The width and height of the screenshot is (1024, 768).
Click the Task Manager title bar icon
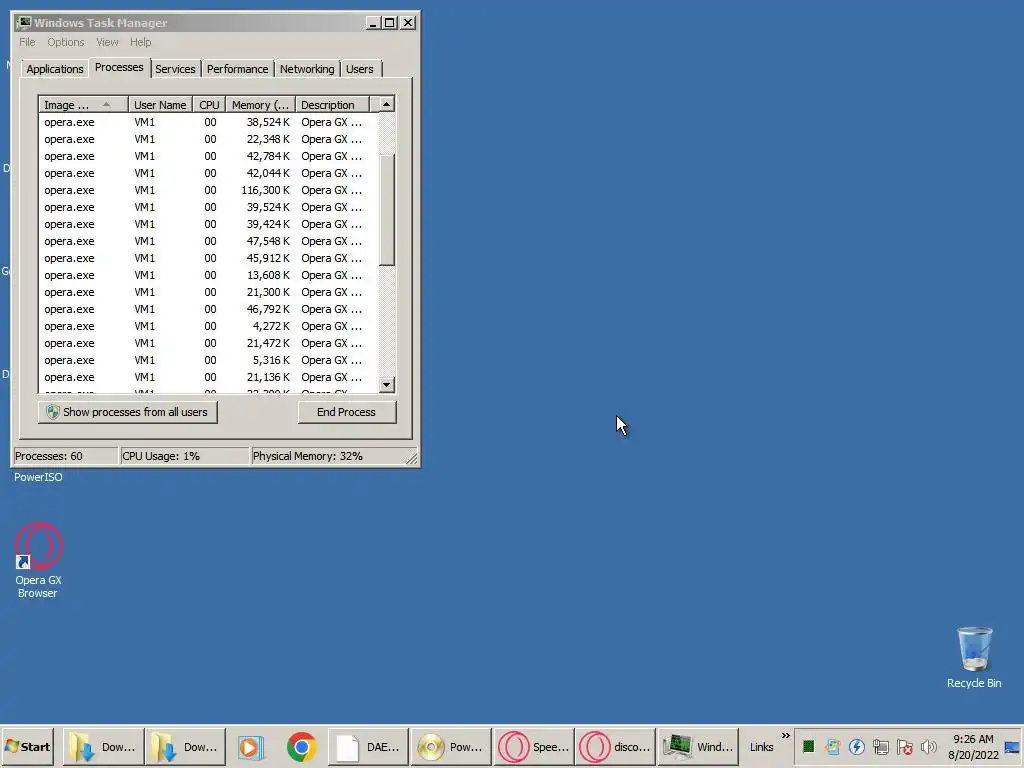click(24, 23)
